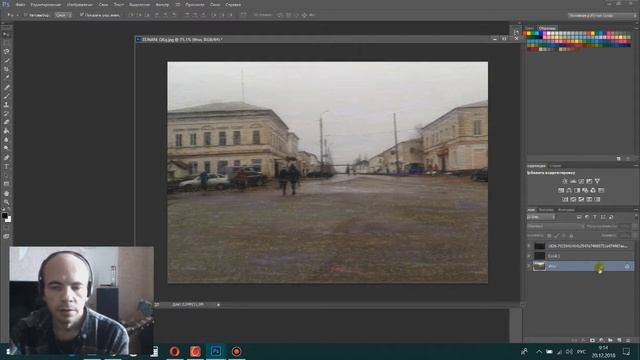
Task: Open the layer filter kind dropdown
Action: (x=541, y=217)
